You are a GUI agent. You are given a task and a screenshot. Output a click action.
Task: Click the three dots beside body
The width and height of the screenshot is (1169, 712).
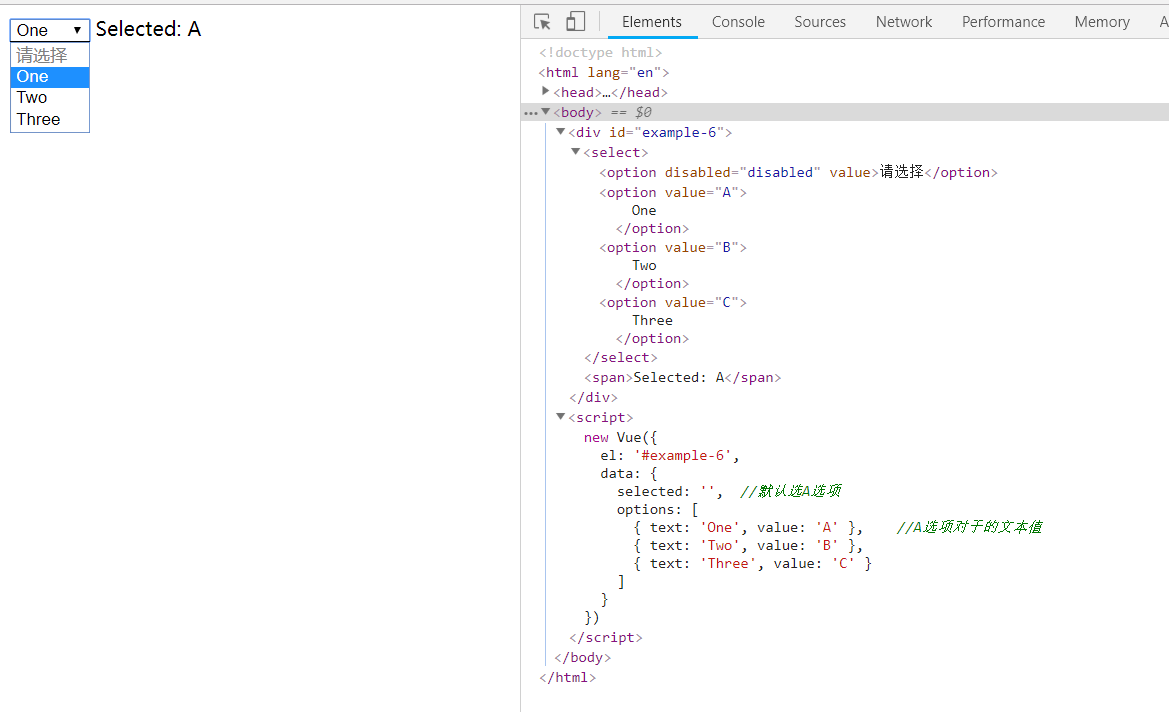tap(530, 113)
